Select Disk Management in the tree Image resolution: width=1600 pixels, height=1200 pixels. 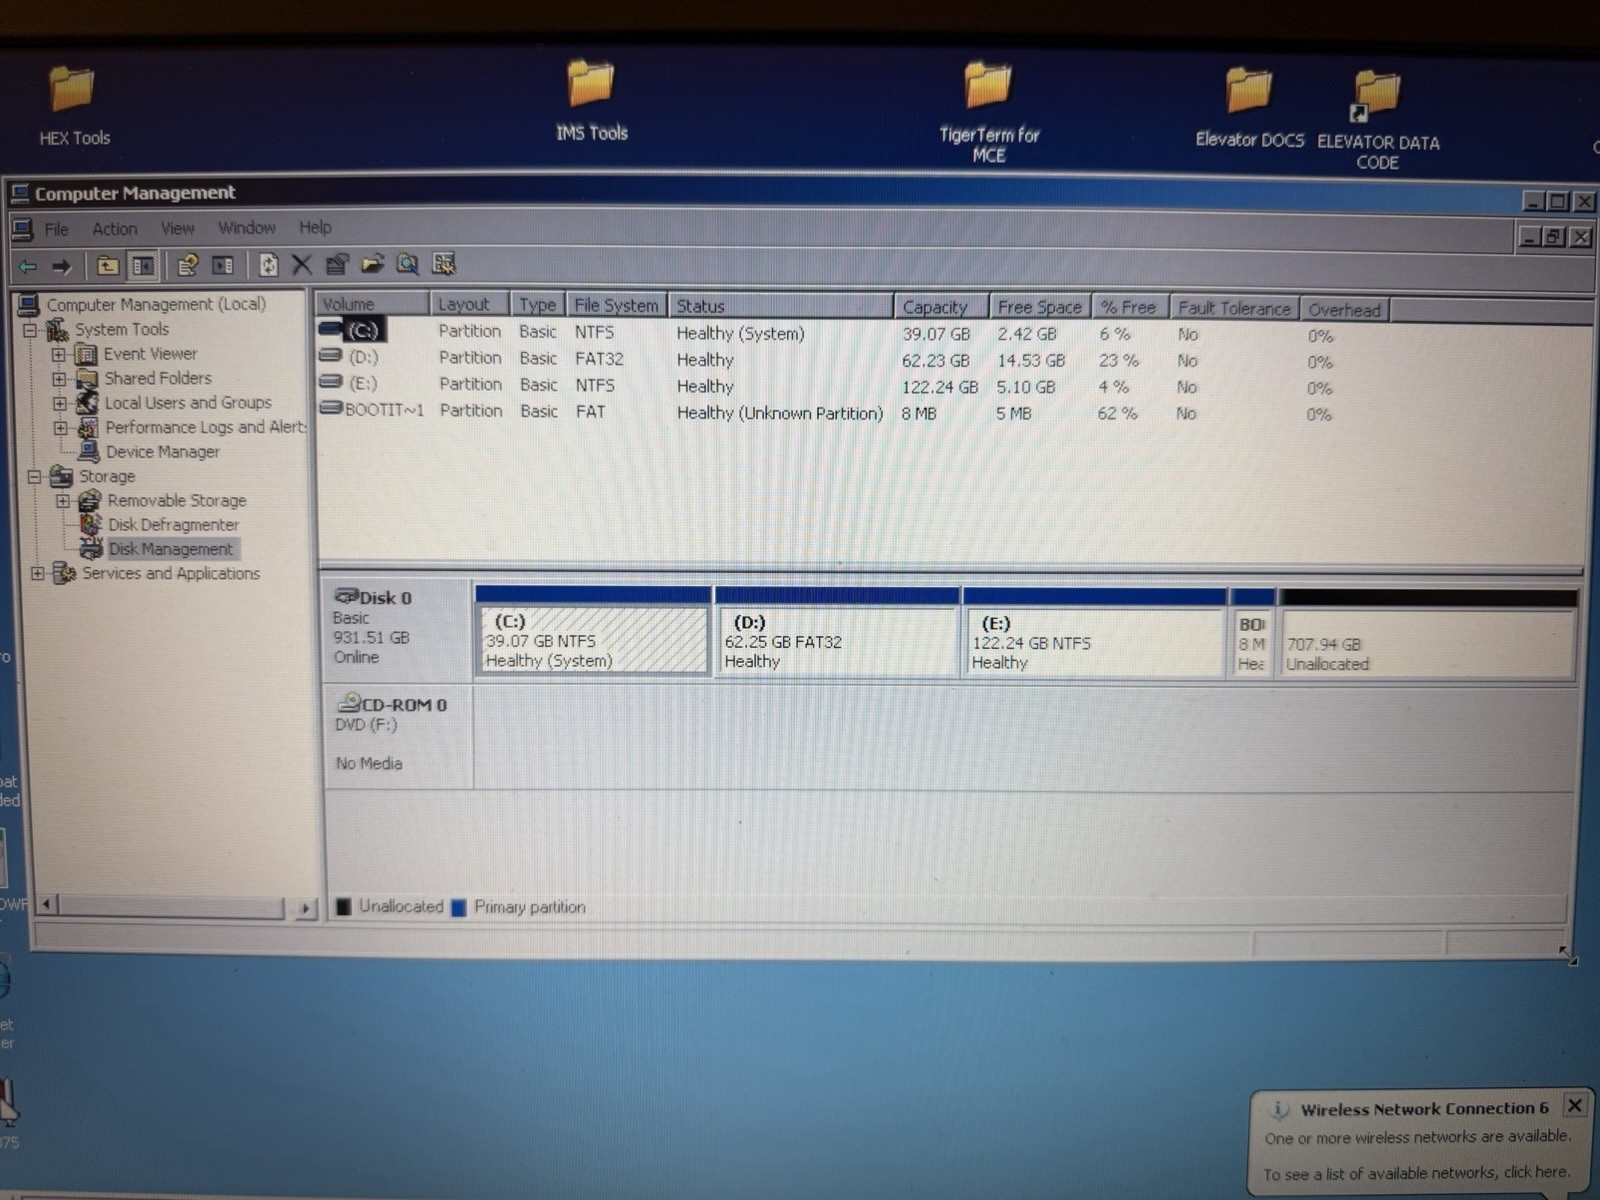(170, 549)
